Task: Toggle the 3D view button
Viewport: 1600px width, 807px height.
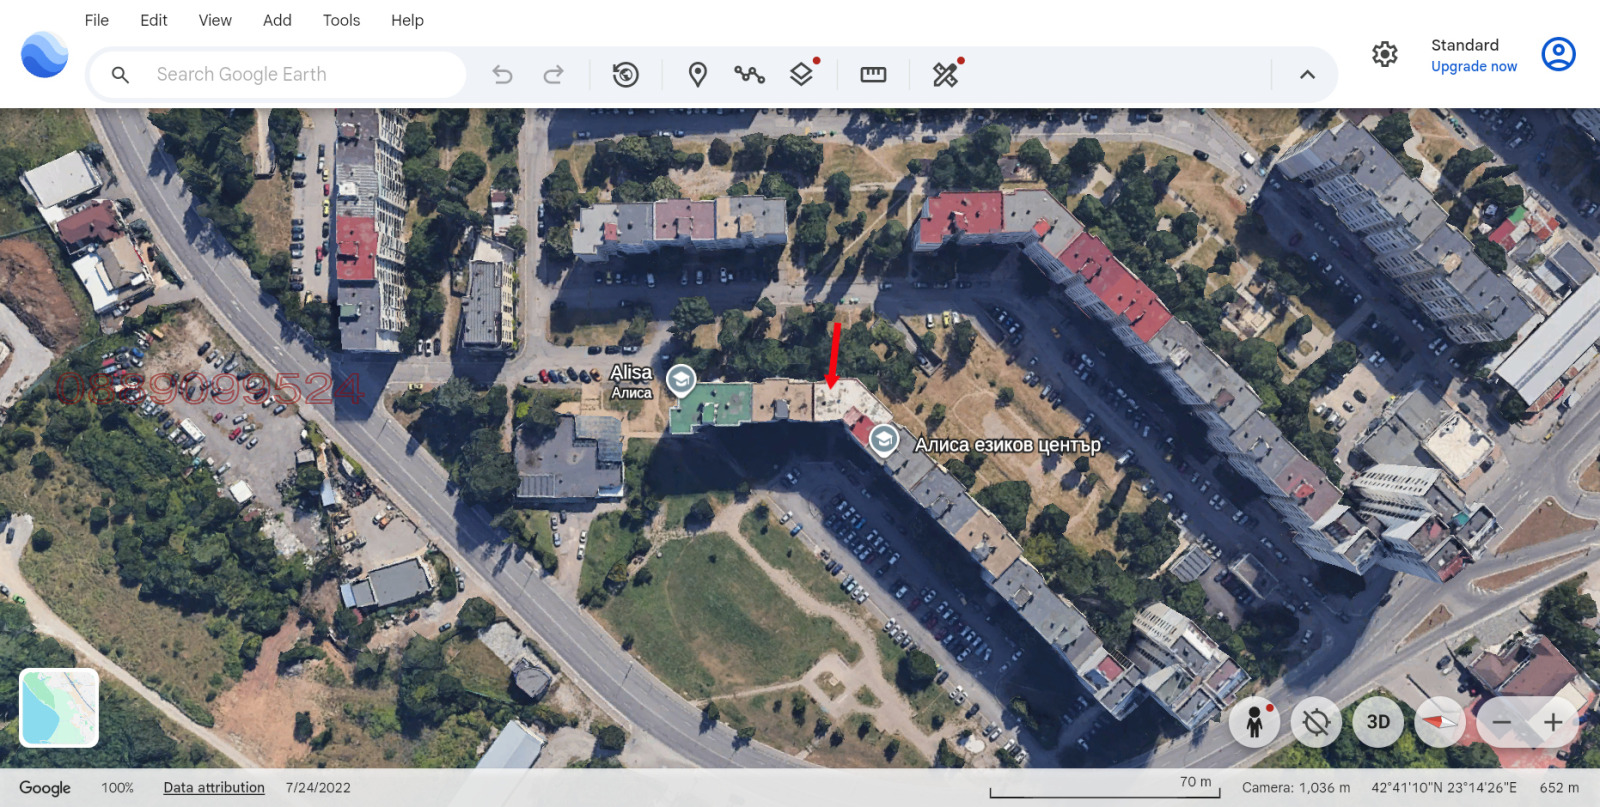Action: [x=1378, y=722]
